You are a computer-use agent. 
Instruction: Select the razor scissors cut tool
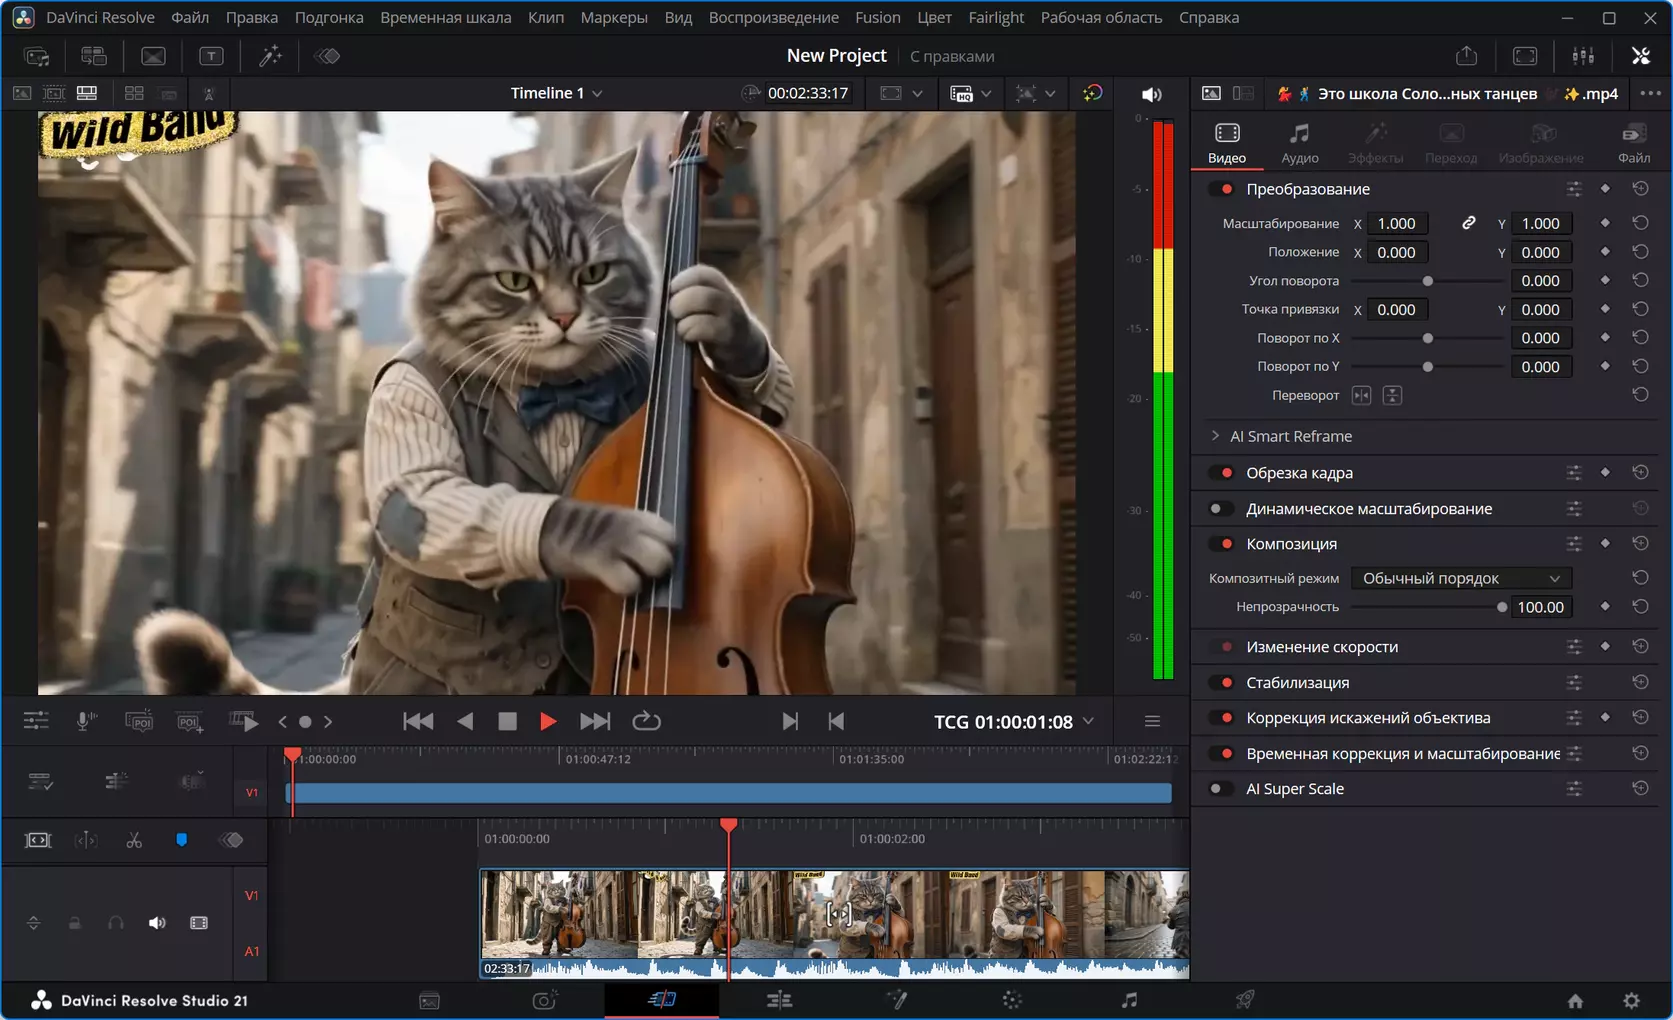click(x=134, y=840)
